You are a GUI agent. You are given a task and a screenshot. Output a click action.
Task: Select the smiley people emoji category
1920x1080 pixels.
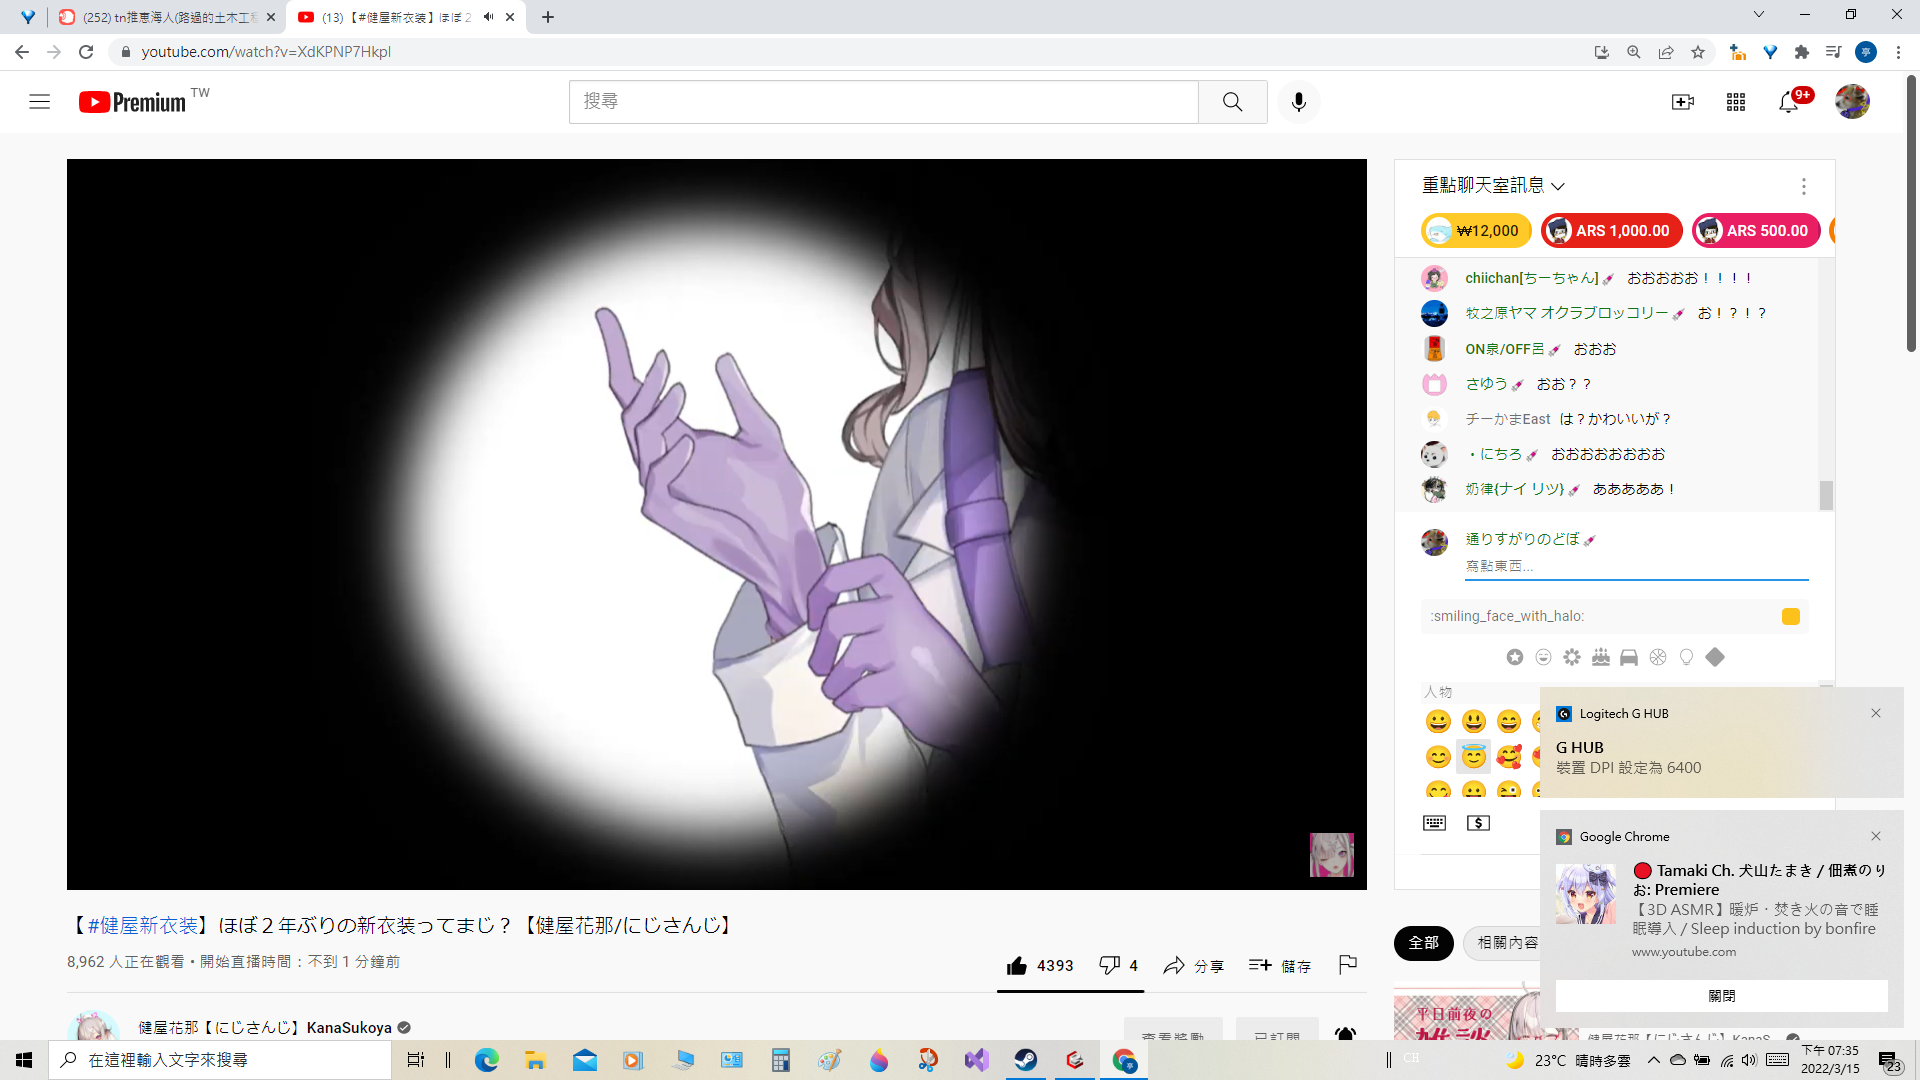pyautogui.click(x=1543, y=657)
